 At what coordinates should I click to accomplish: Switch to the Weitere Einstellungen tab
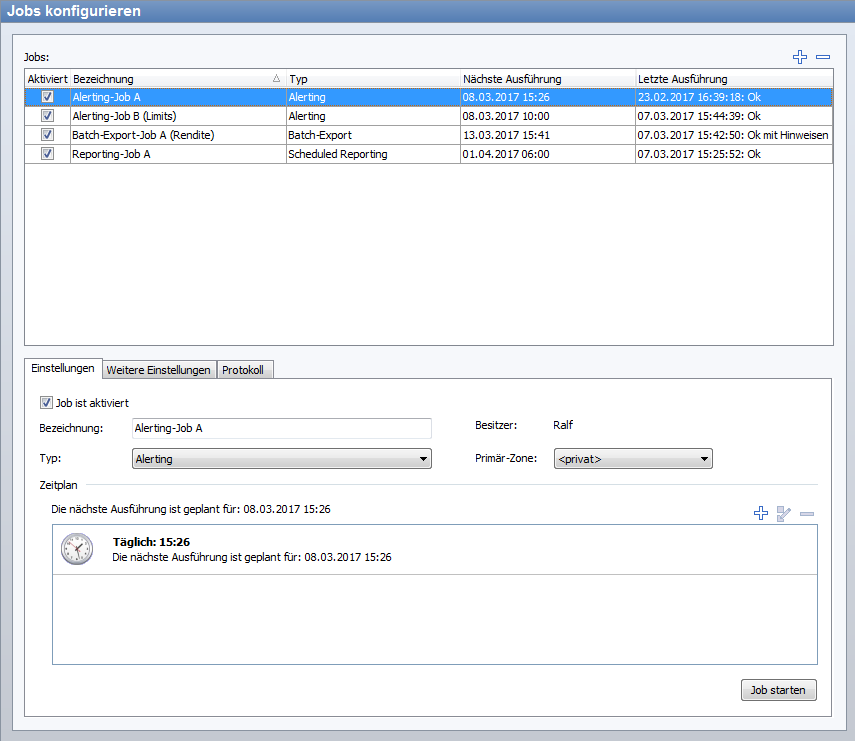(x=159, y=370)
